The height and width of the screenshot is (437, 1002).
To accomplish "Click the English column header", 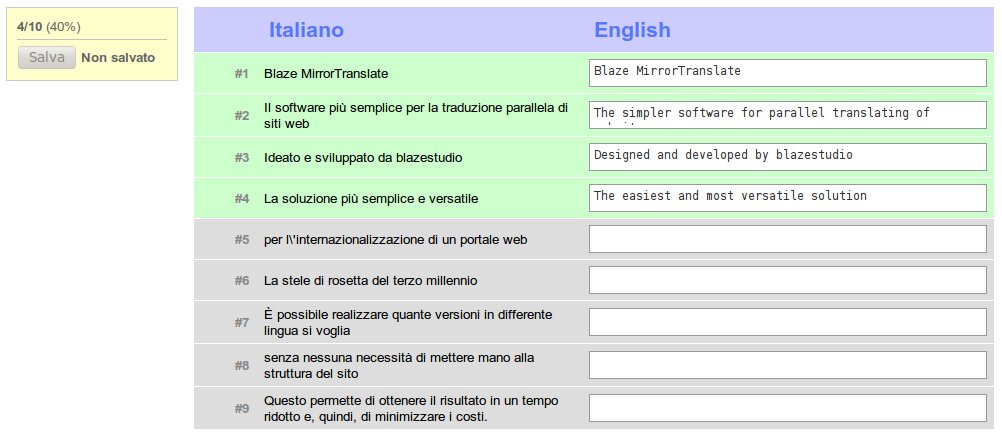I will pyautogui.click(x=632, y=30).
